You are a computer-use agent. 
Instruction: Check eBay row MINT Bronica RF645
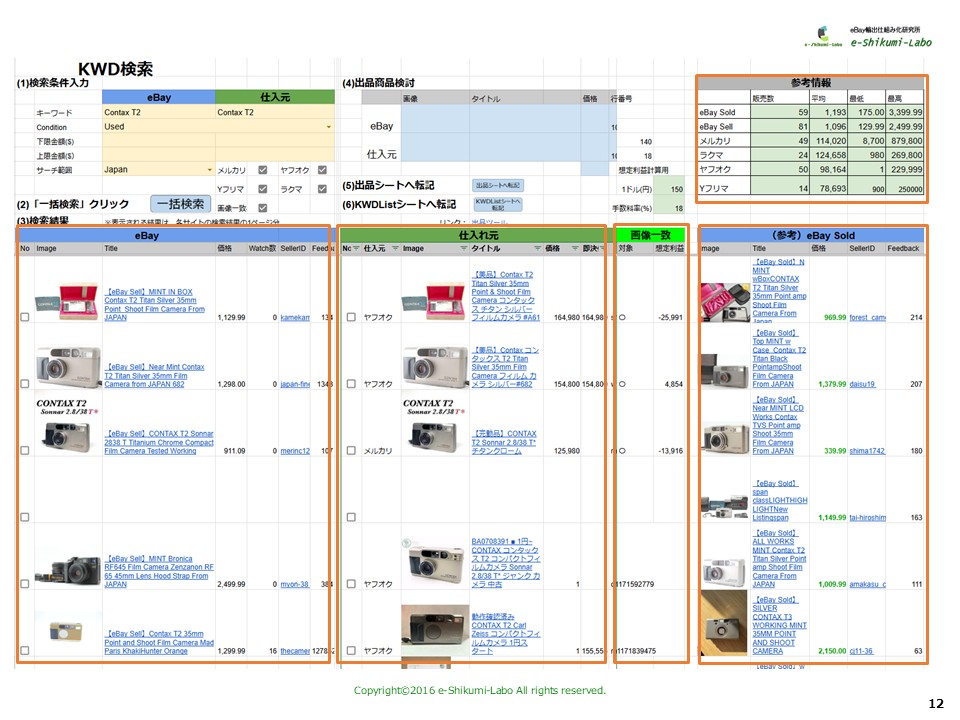point(24,584)
